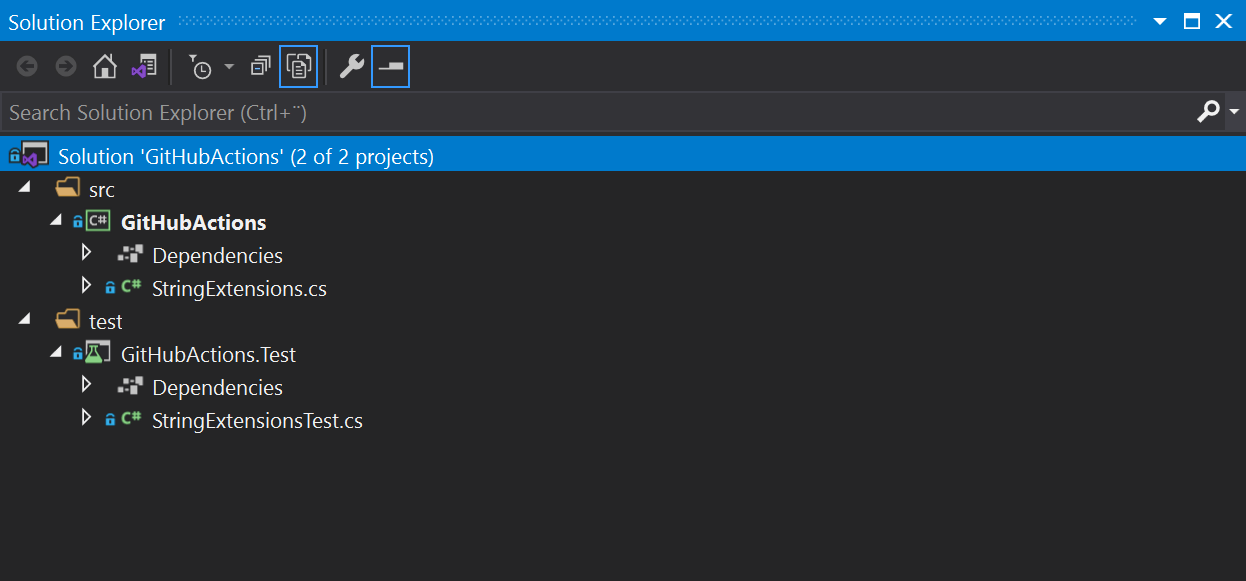
Task: Toggle the solution lock icon
Action: click(x=16, y=153)
